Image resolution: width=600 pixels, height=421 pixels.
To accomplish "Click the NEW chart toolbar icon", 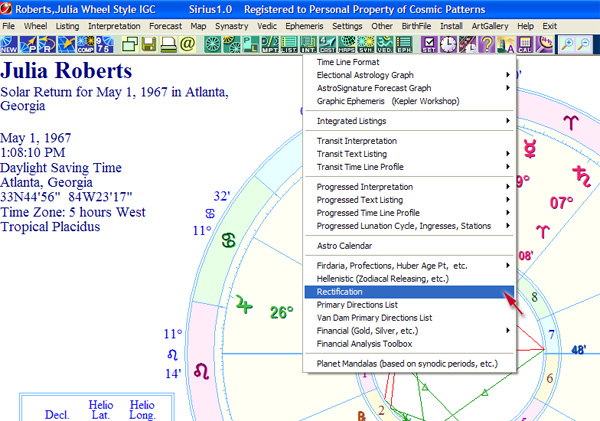I will 10,44.
